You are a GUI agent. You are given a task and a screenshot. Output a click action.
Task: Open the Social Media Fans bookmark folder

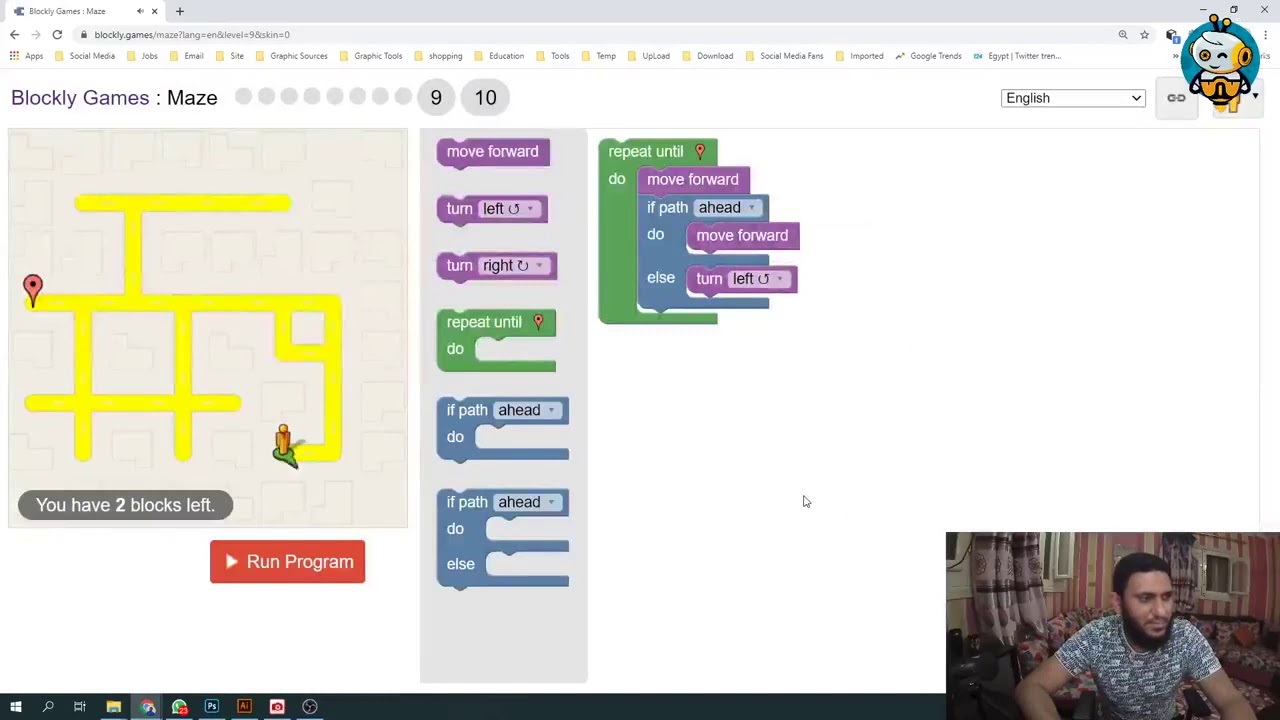pyautogui.click(x=784, y=56)
